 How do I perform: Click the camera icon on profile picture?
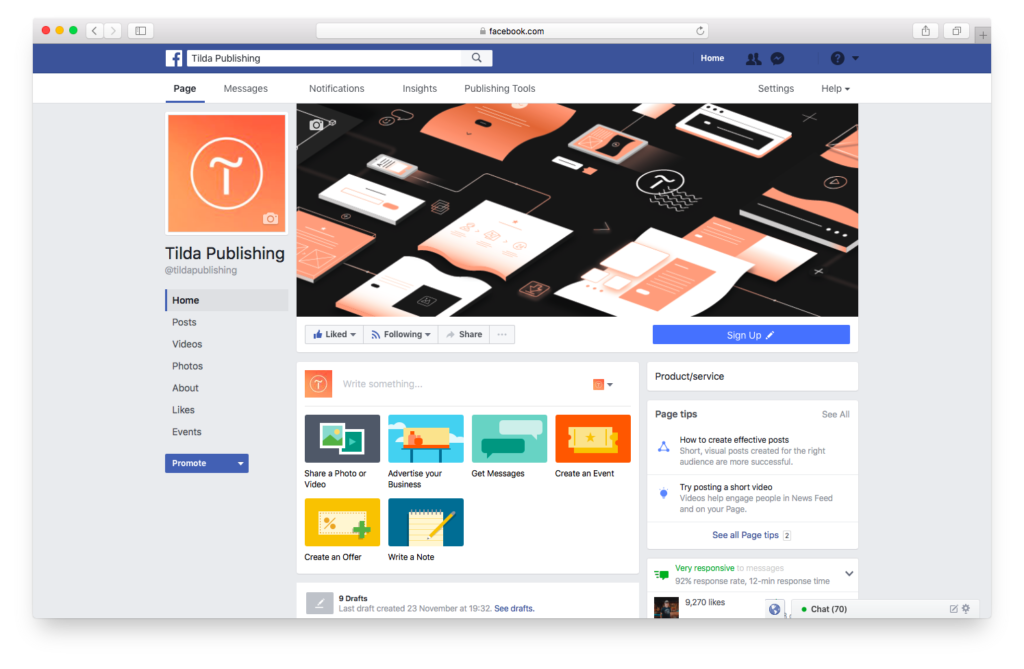coord(270,218)
